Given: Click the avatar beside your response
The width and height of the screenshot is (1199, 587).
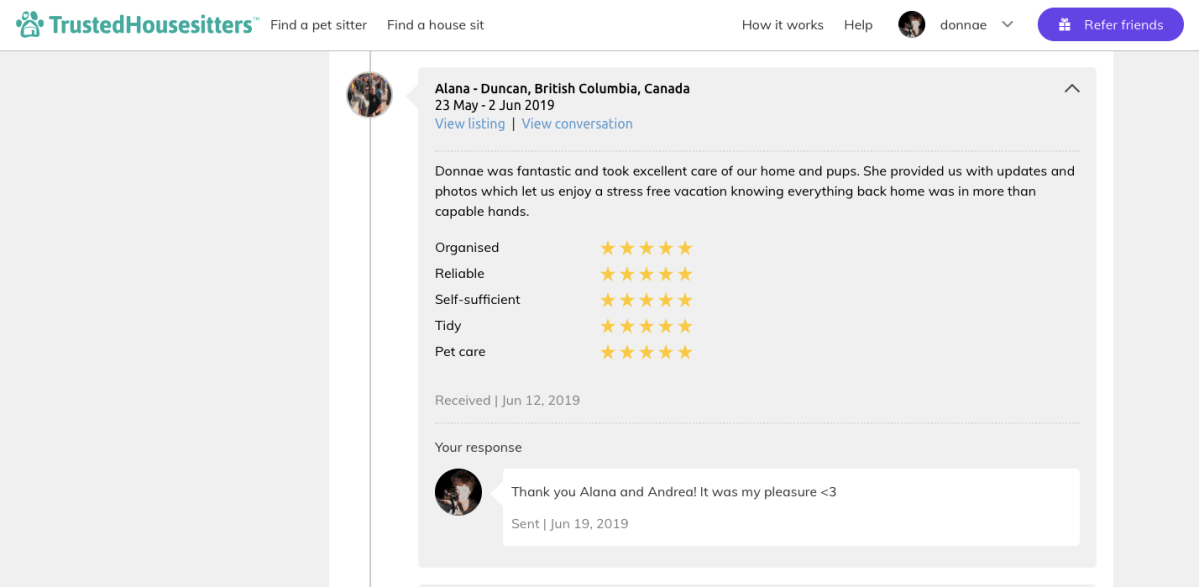Looking at the screenshot, I should click(458, 492).
